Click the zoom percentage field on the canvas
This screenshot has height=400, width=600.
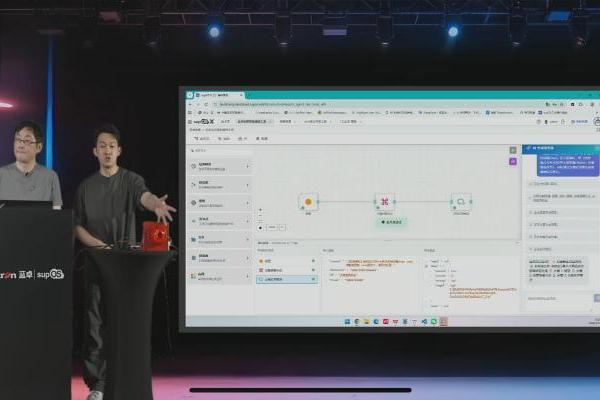click(x=272, y=227)
